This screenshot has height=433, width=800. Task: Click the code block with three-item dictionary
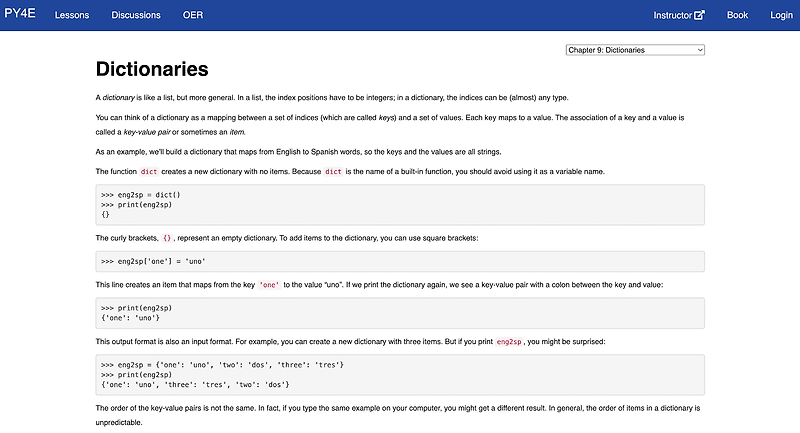tap(400, 374)
